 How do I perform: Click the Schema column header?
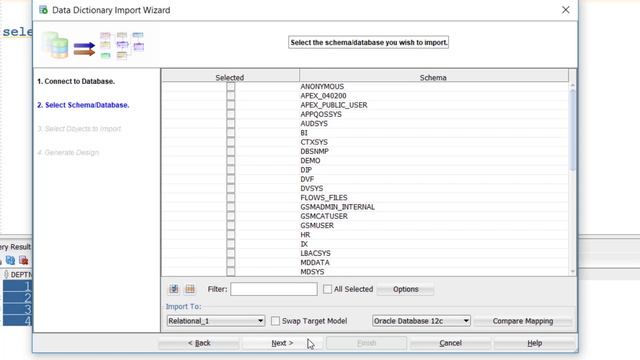click(433, 77)
